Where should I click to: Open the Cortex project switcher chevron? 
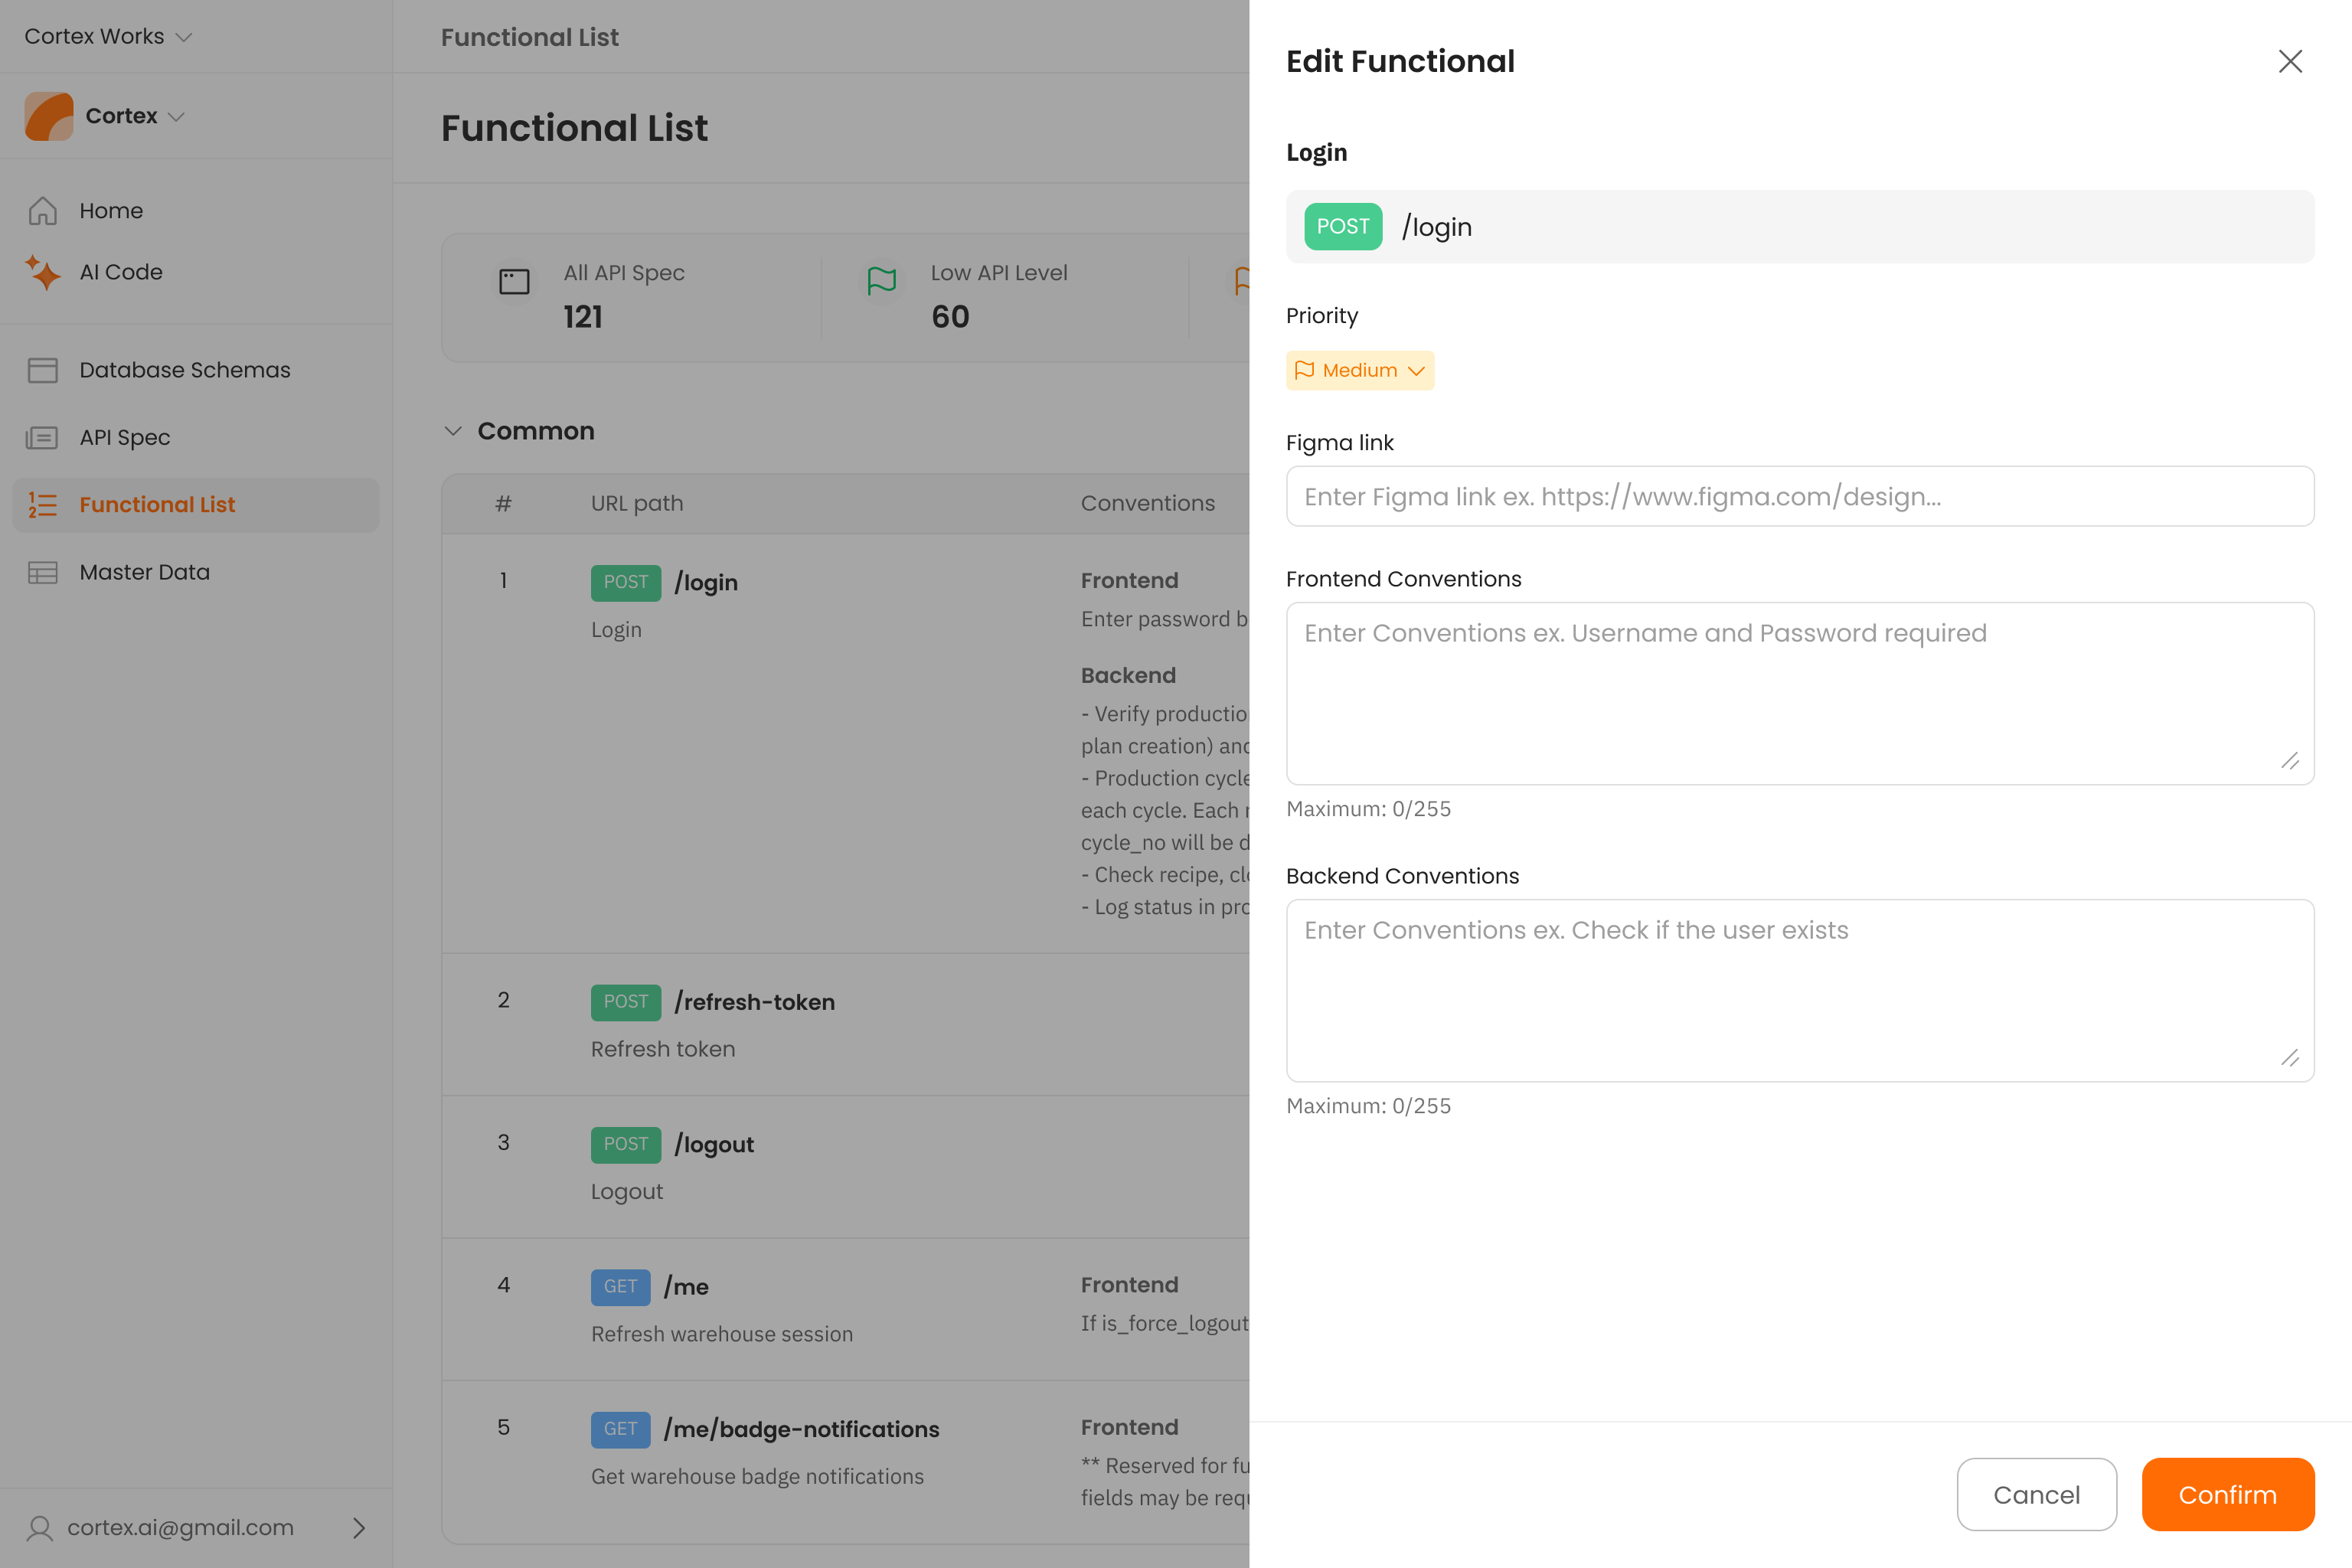click(x=177, y=117)
